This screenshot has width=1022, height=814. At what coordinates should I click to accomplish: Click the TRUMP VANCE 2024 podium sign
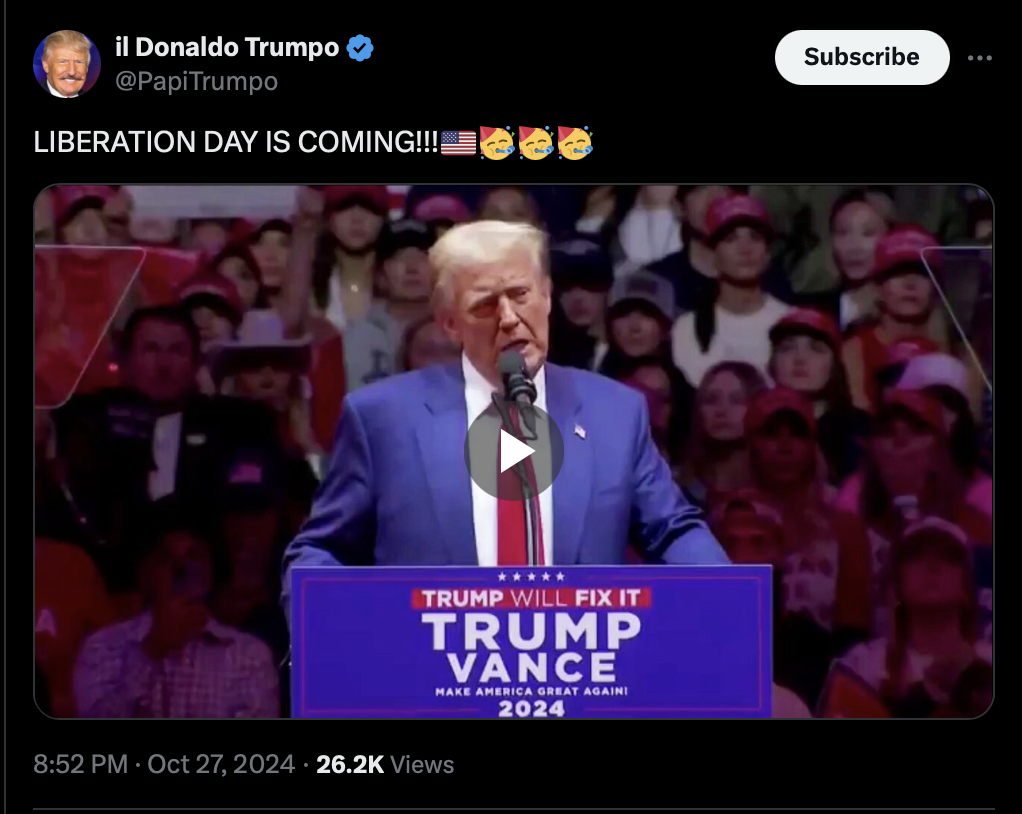[531, 642]
